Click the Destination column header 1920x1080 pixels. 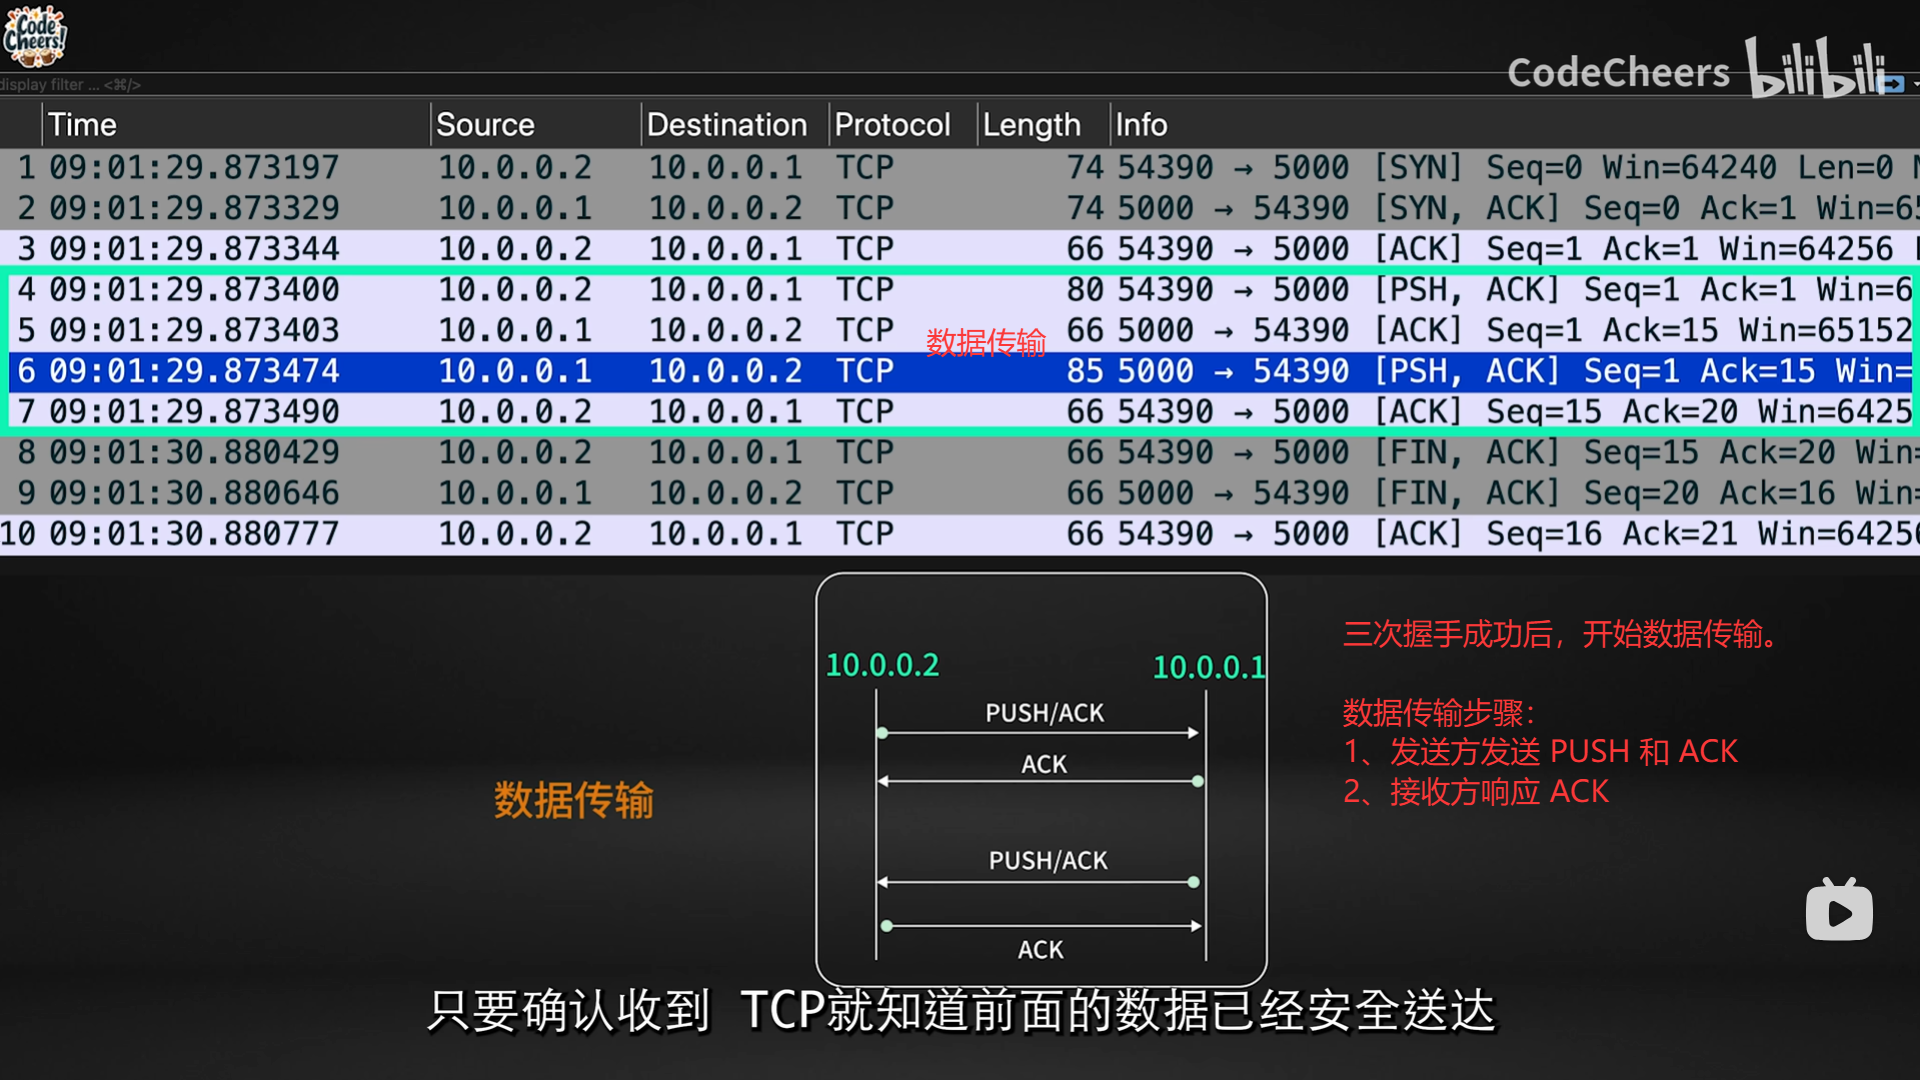[726, 125]
